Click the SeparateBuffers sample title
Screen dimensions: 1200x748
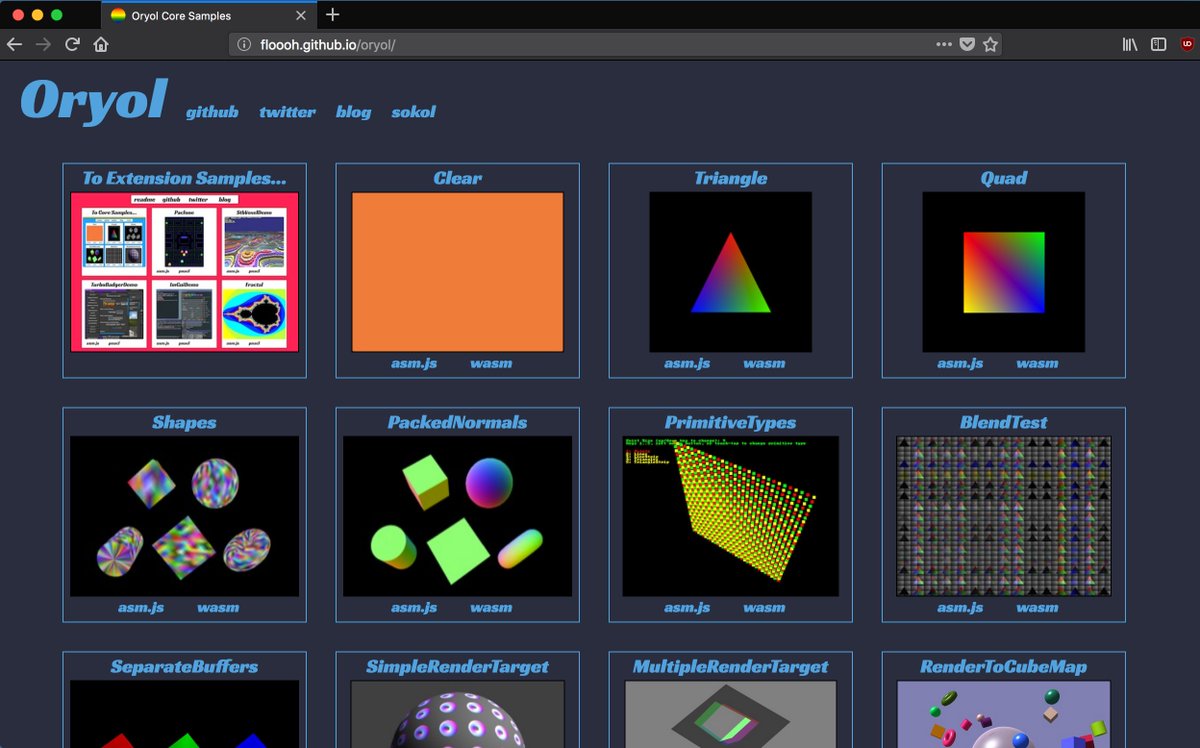click(x=185, y=666)
